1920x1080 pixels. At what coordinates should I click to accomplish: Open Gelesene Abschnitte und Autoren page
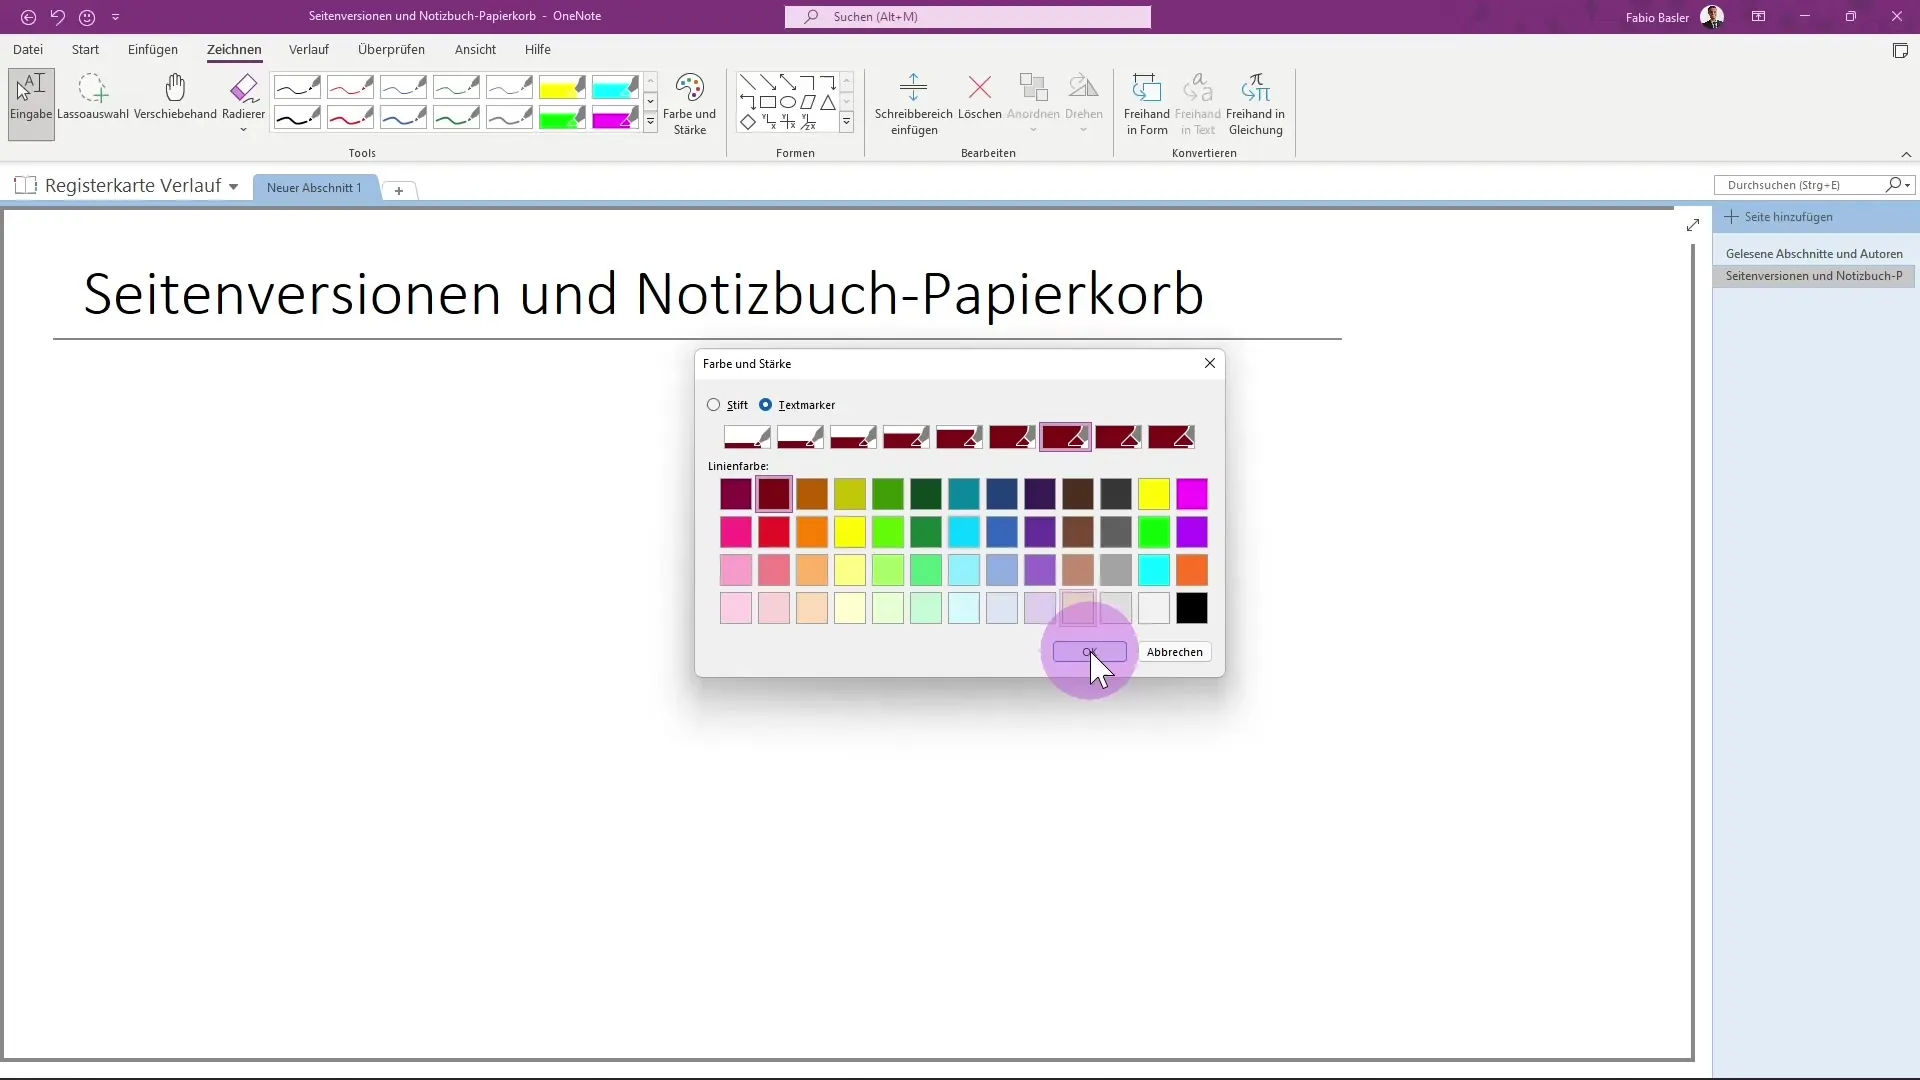pyautogui.click(x=1813, y=254)
